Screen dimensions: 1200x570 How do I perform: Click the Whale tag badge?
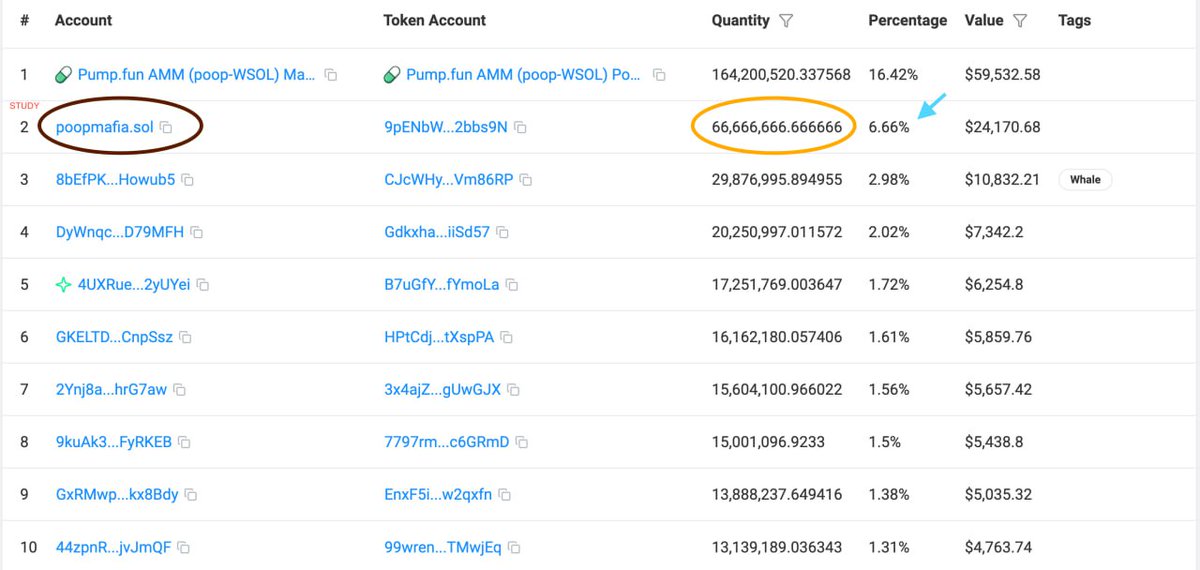point(1085,180)
